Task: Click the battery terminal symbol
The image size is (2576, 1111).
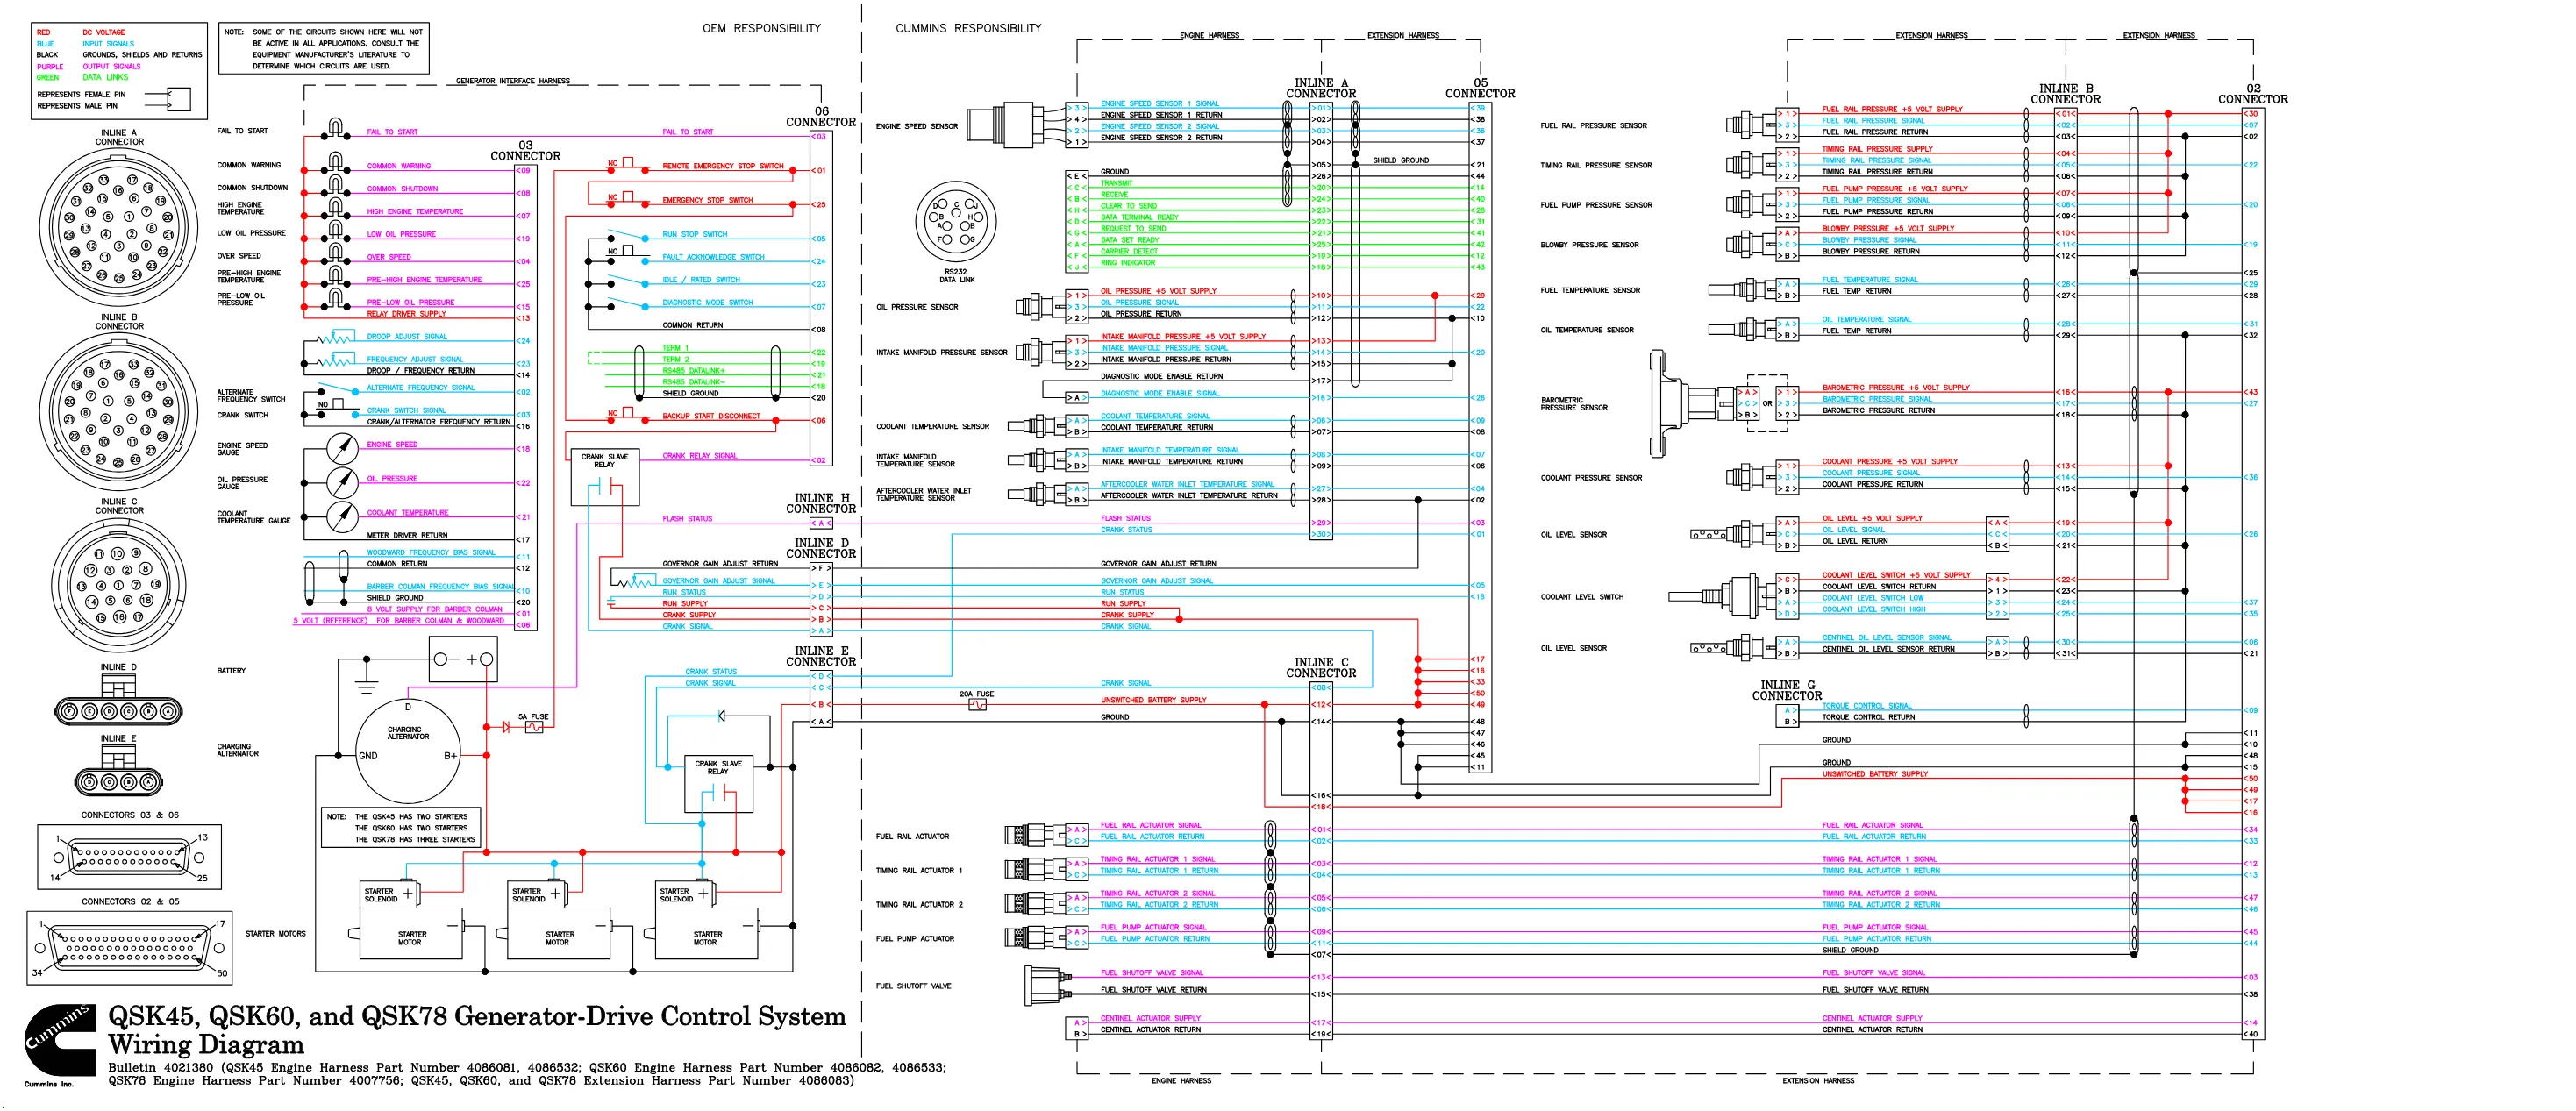Action: point(463,660)
